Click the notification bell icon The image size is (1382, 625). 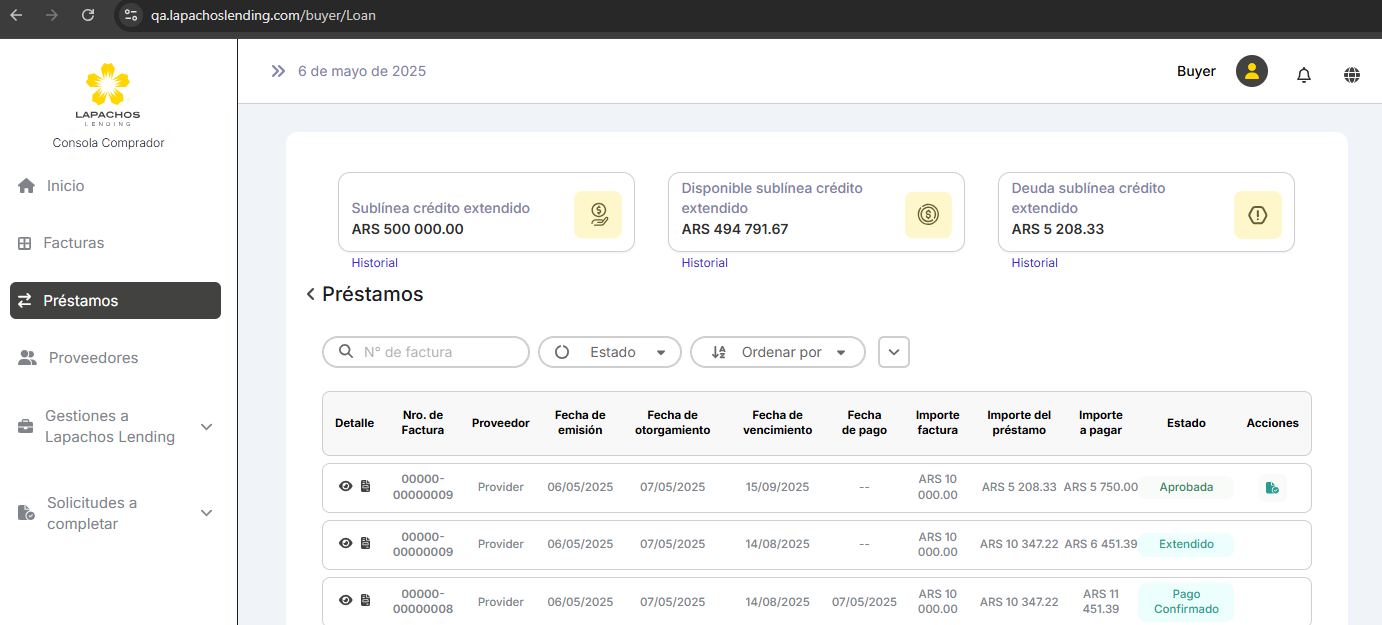coord(1303,75)
